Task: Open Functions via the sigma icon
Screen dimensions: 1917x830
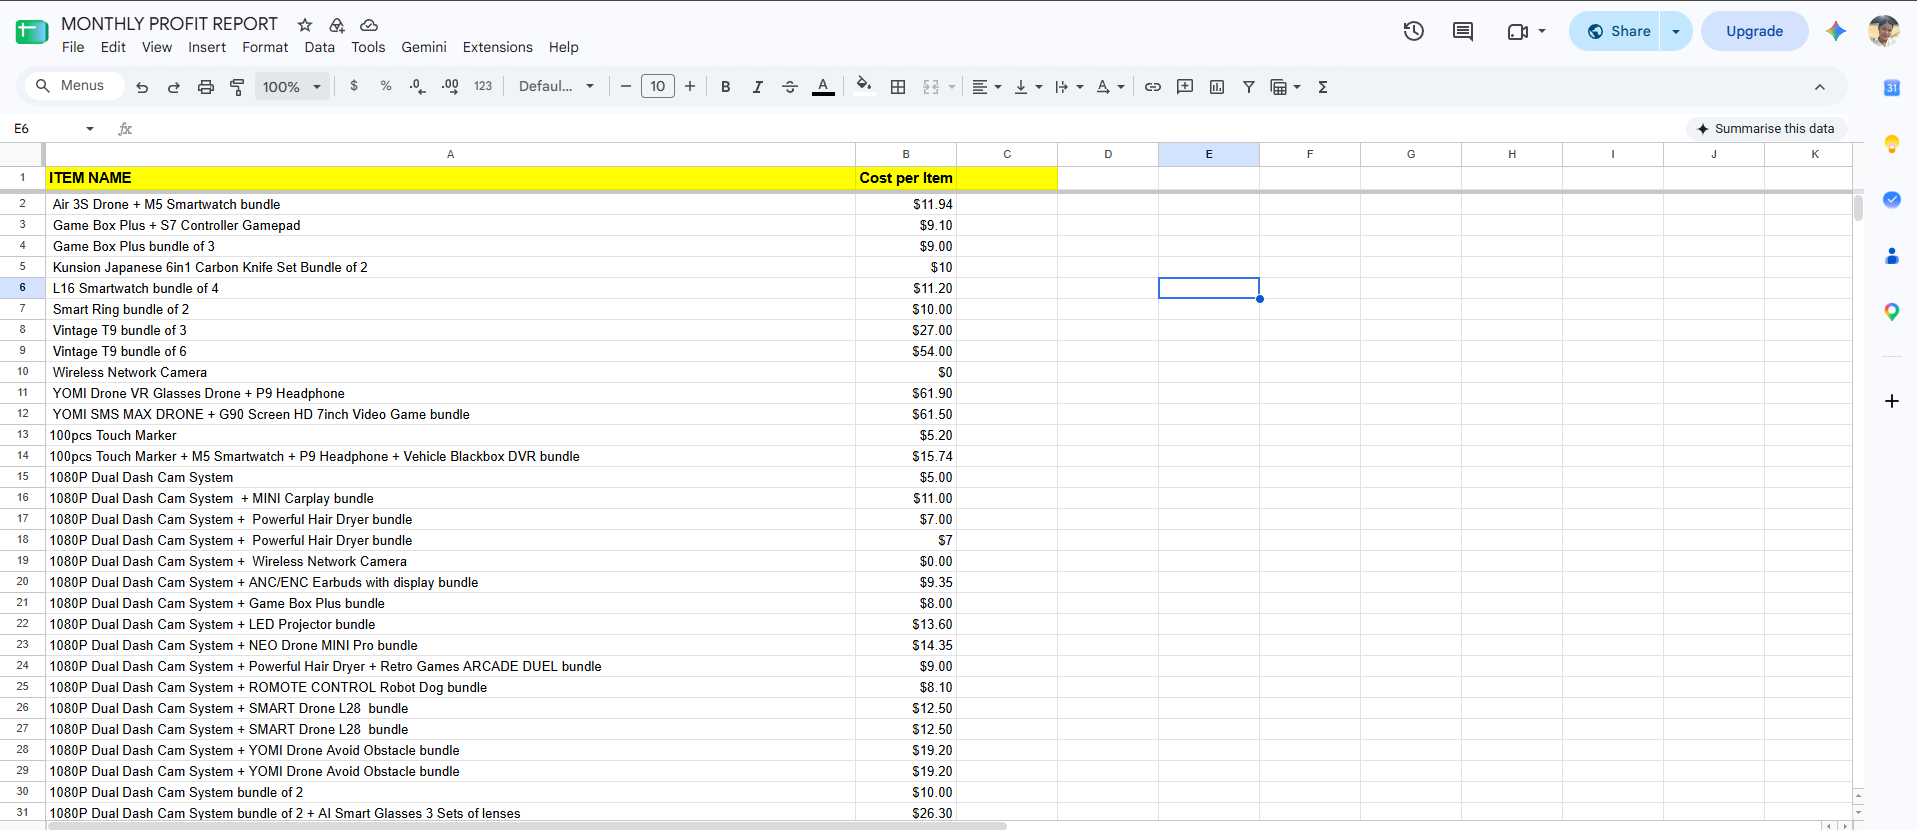Action: pos(1323,87)
